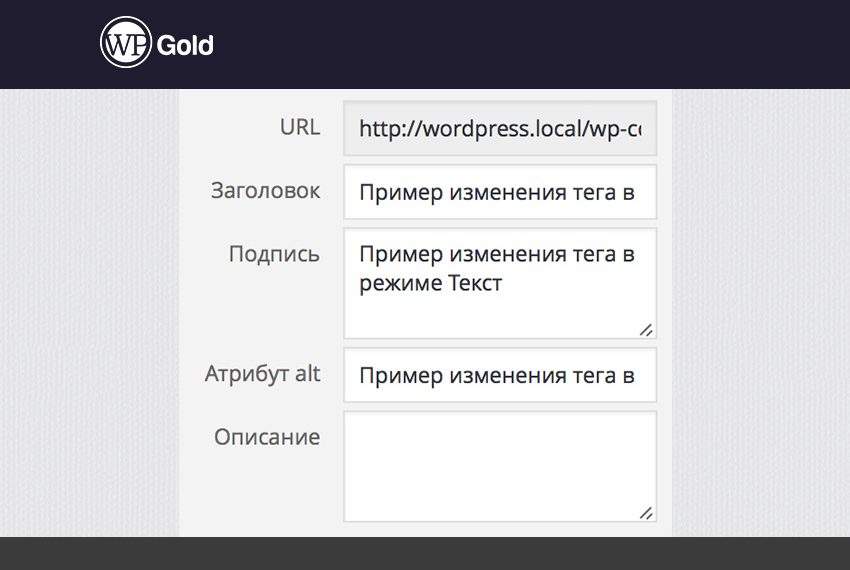Click the Gold text beside the logo
Image resolution: width=850 pixels, height=570 pixels.
tap(185, 45)
